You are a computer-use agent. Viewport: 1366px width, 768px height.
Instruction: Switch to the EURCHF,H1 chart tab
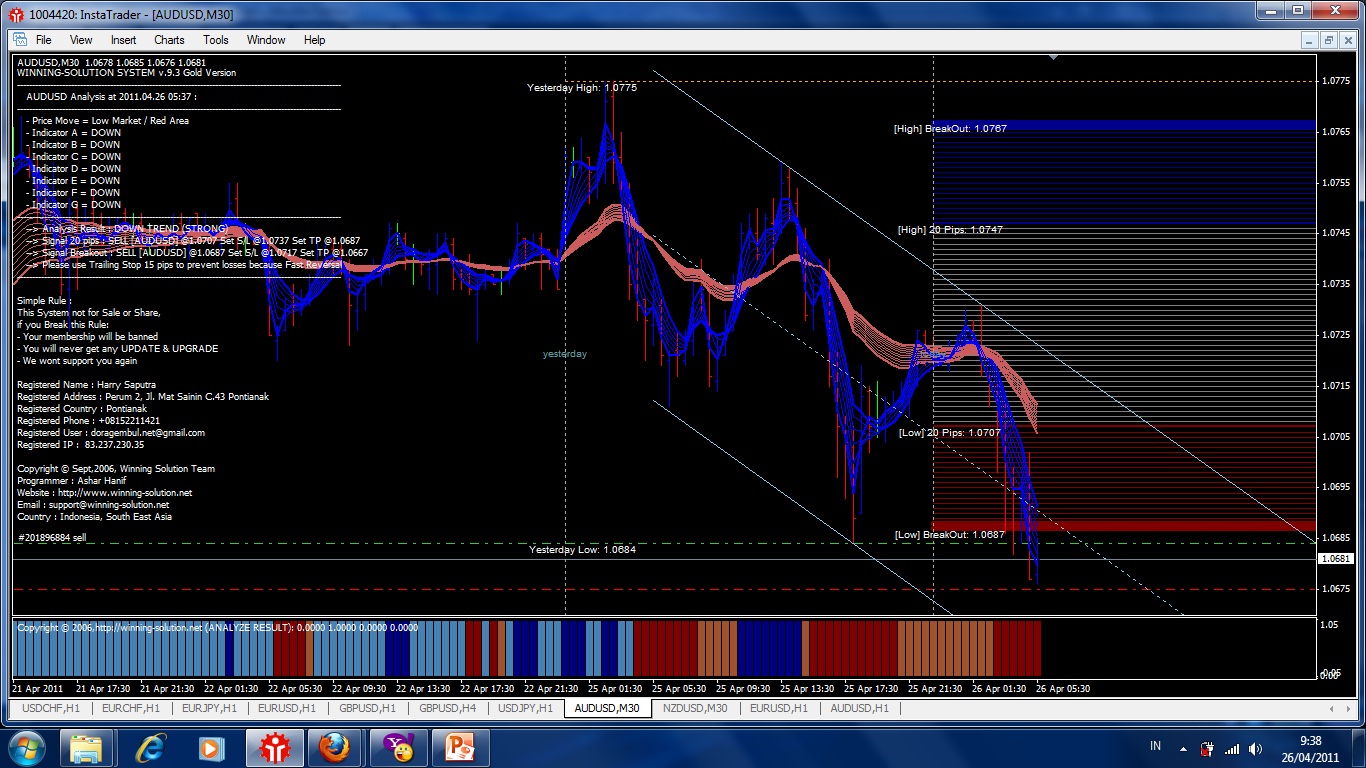pos(131,708)
